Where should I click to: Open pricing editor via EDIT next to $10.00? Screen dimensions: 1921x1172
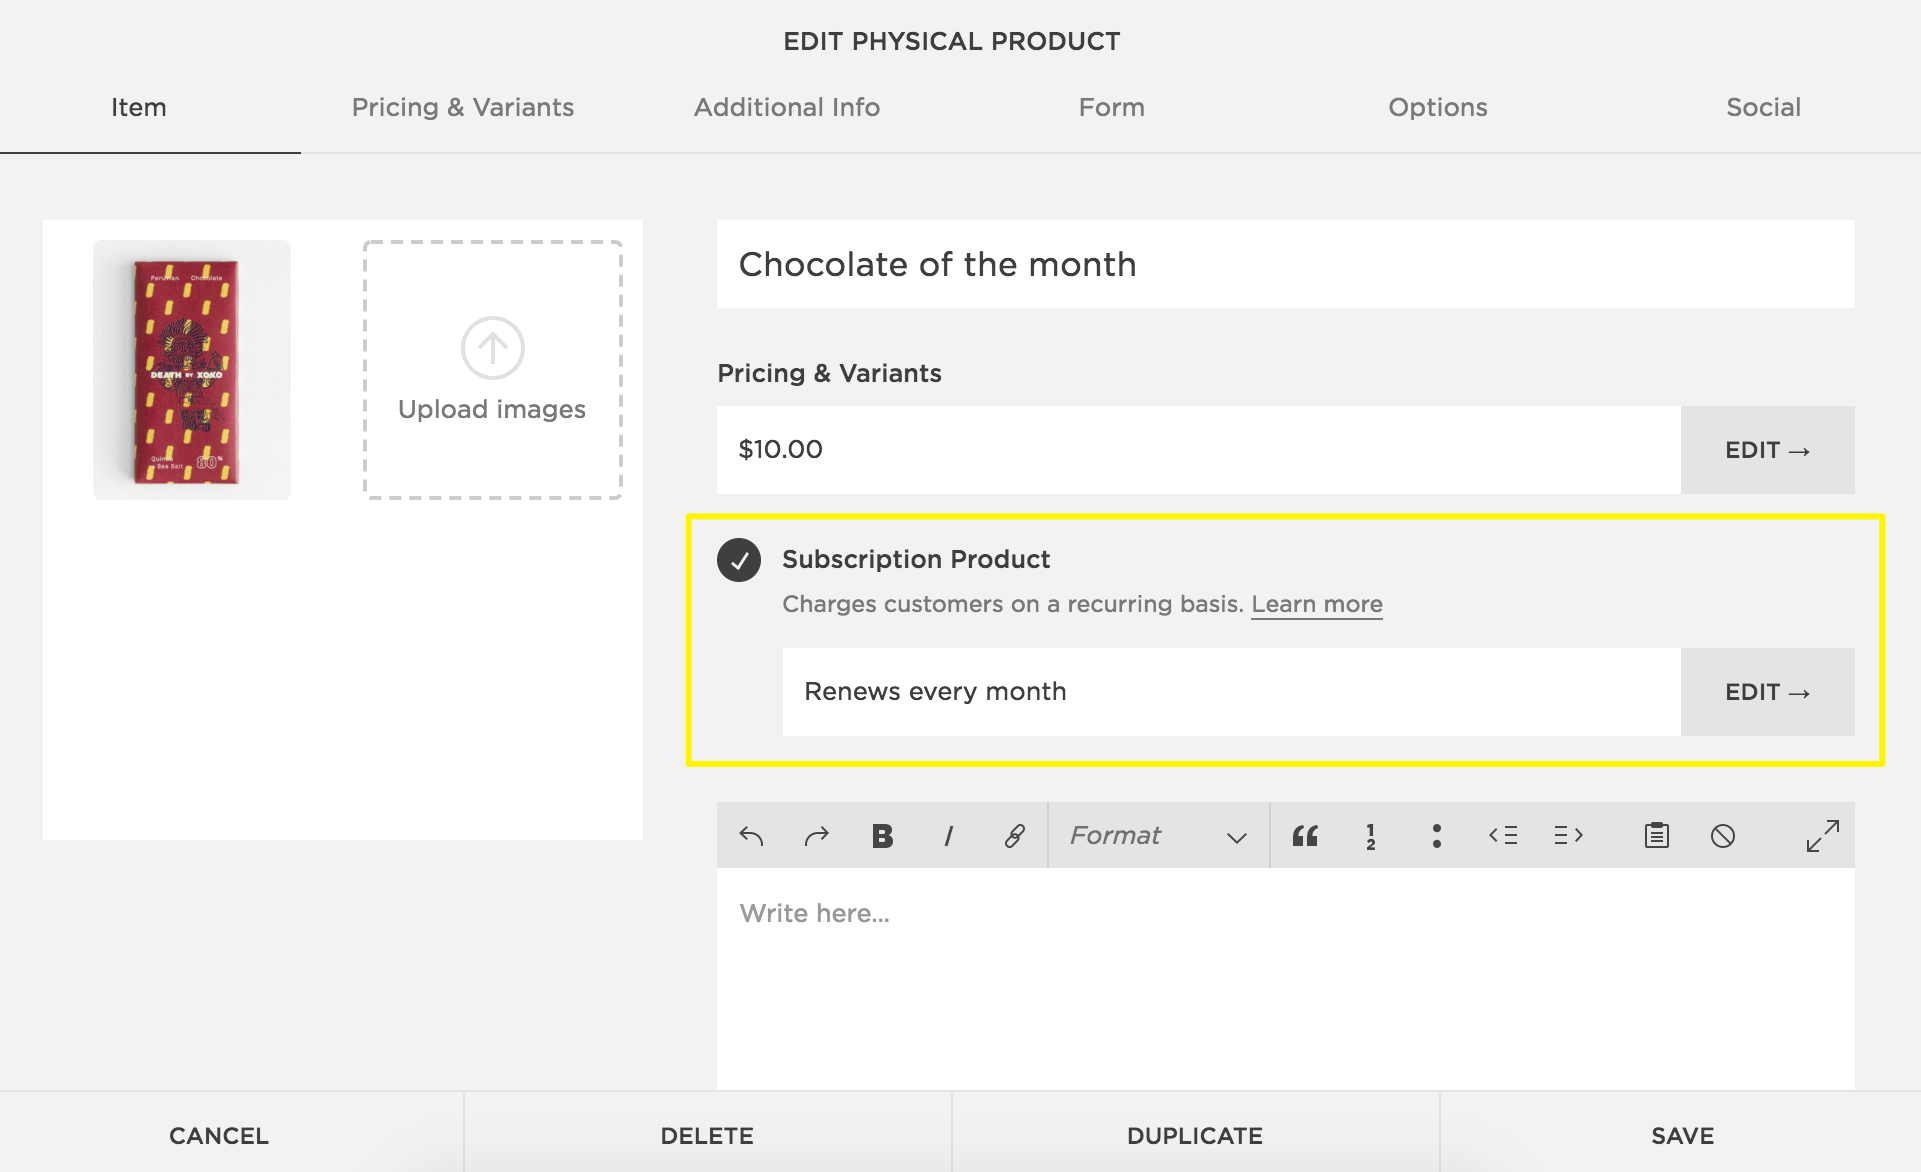1767,450
